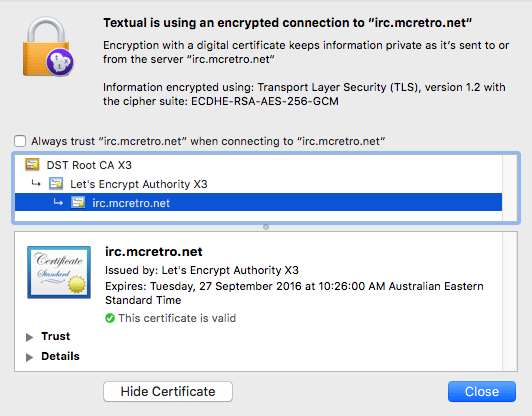532x416 pixels.
Task: Expand the Details section
Action: 30,357
